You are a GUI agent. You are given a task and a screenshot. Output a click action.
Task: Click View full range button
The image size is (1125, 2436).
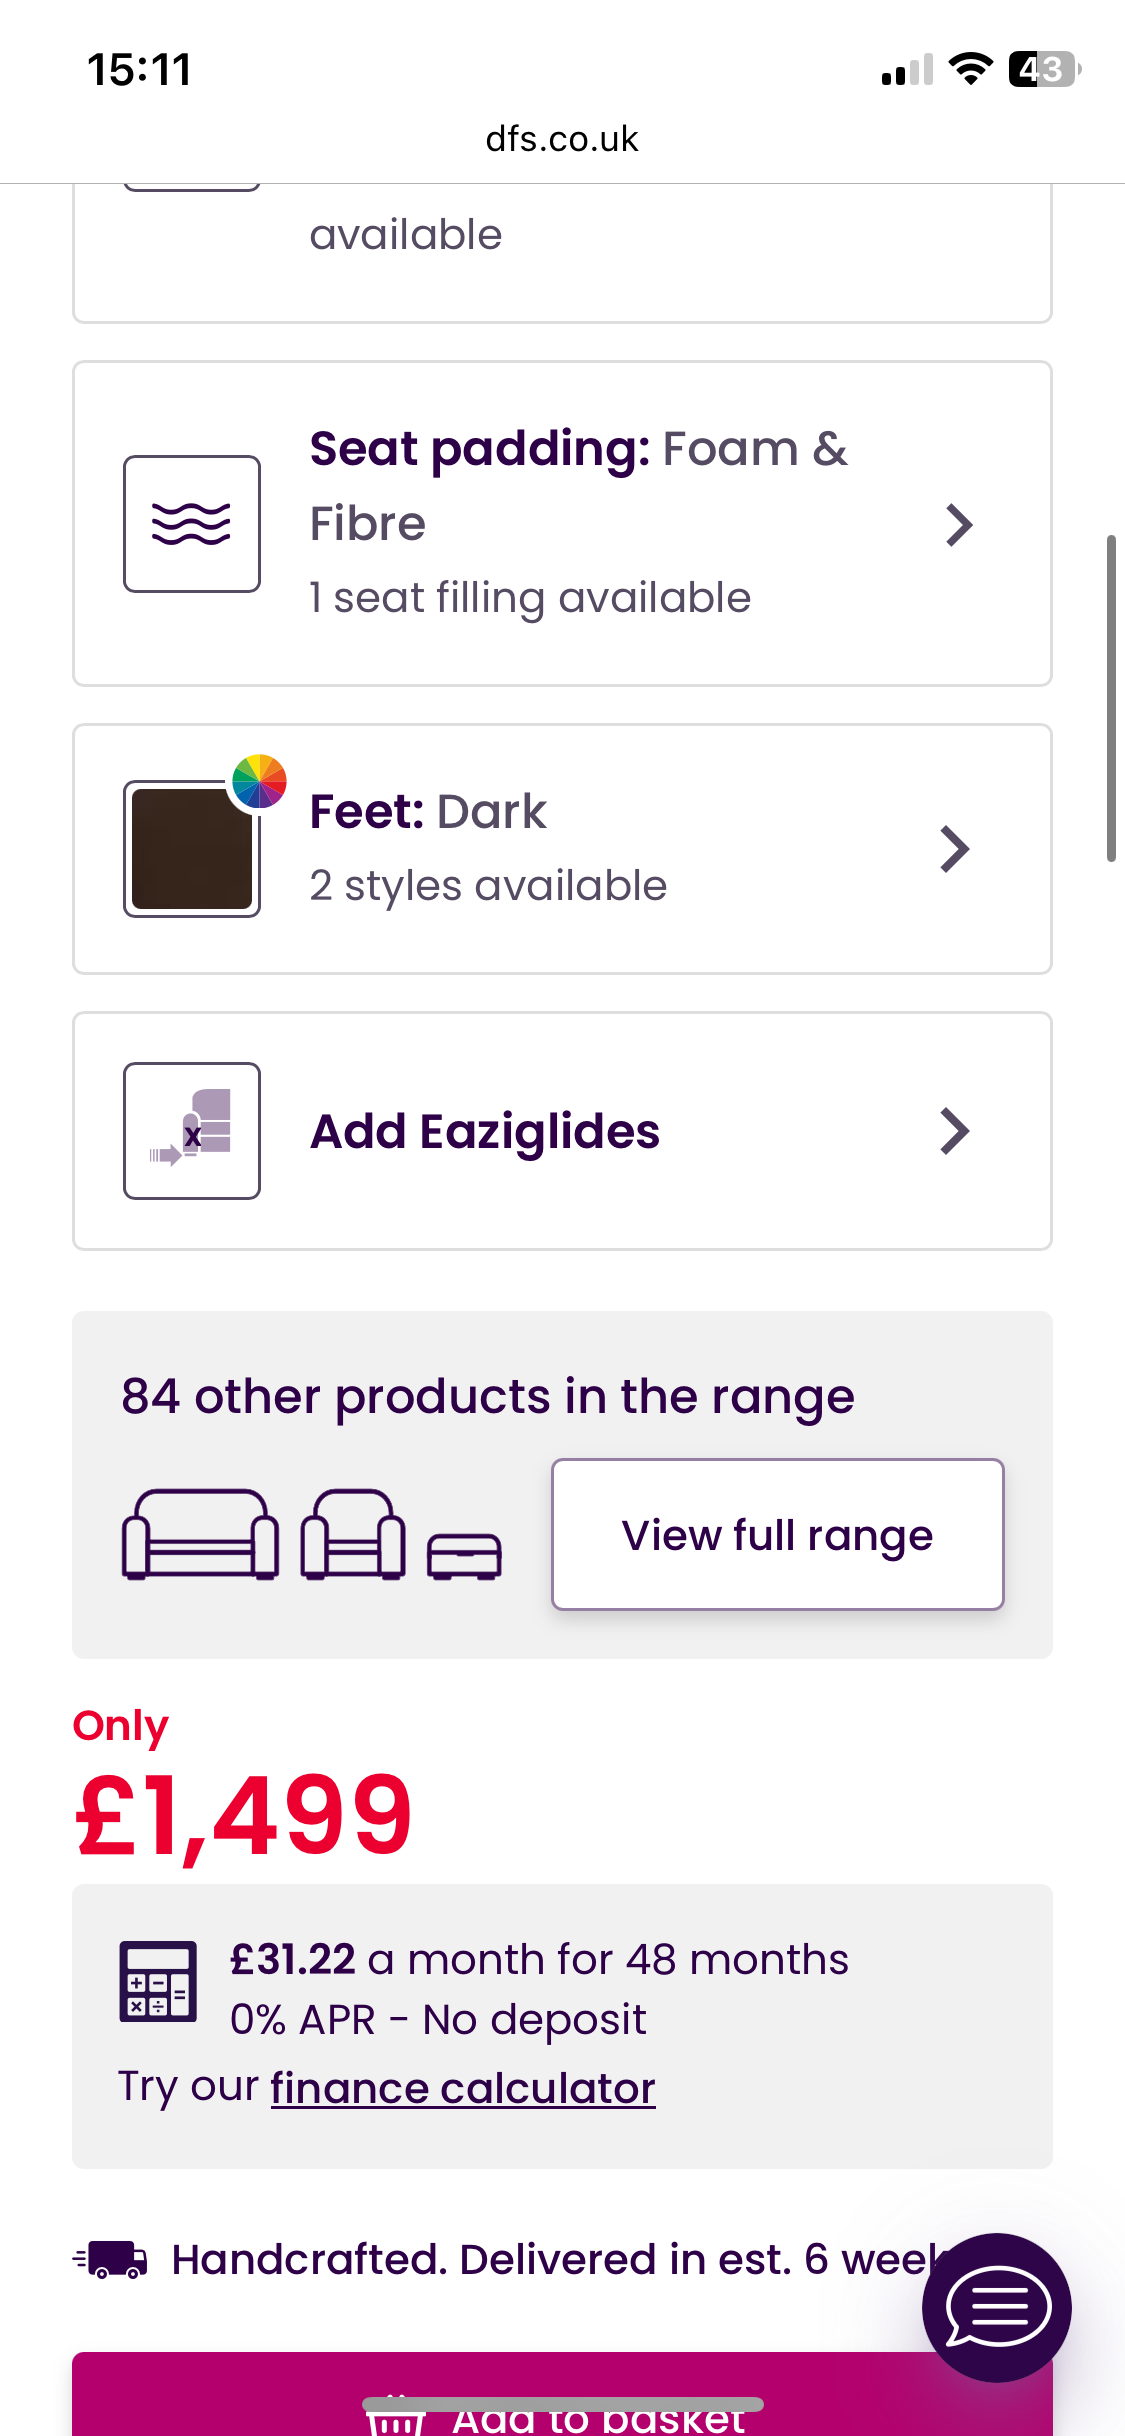pyautogui.click(x=778, y=1534)
